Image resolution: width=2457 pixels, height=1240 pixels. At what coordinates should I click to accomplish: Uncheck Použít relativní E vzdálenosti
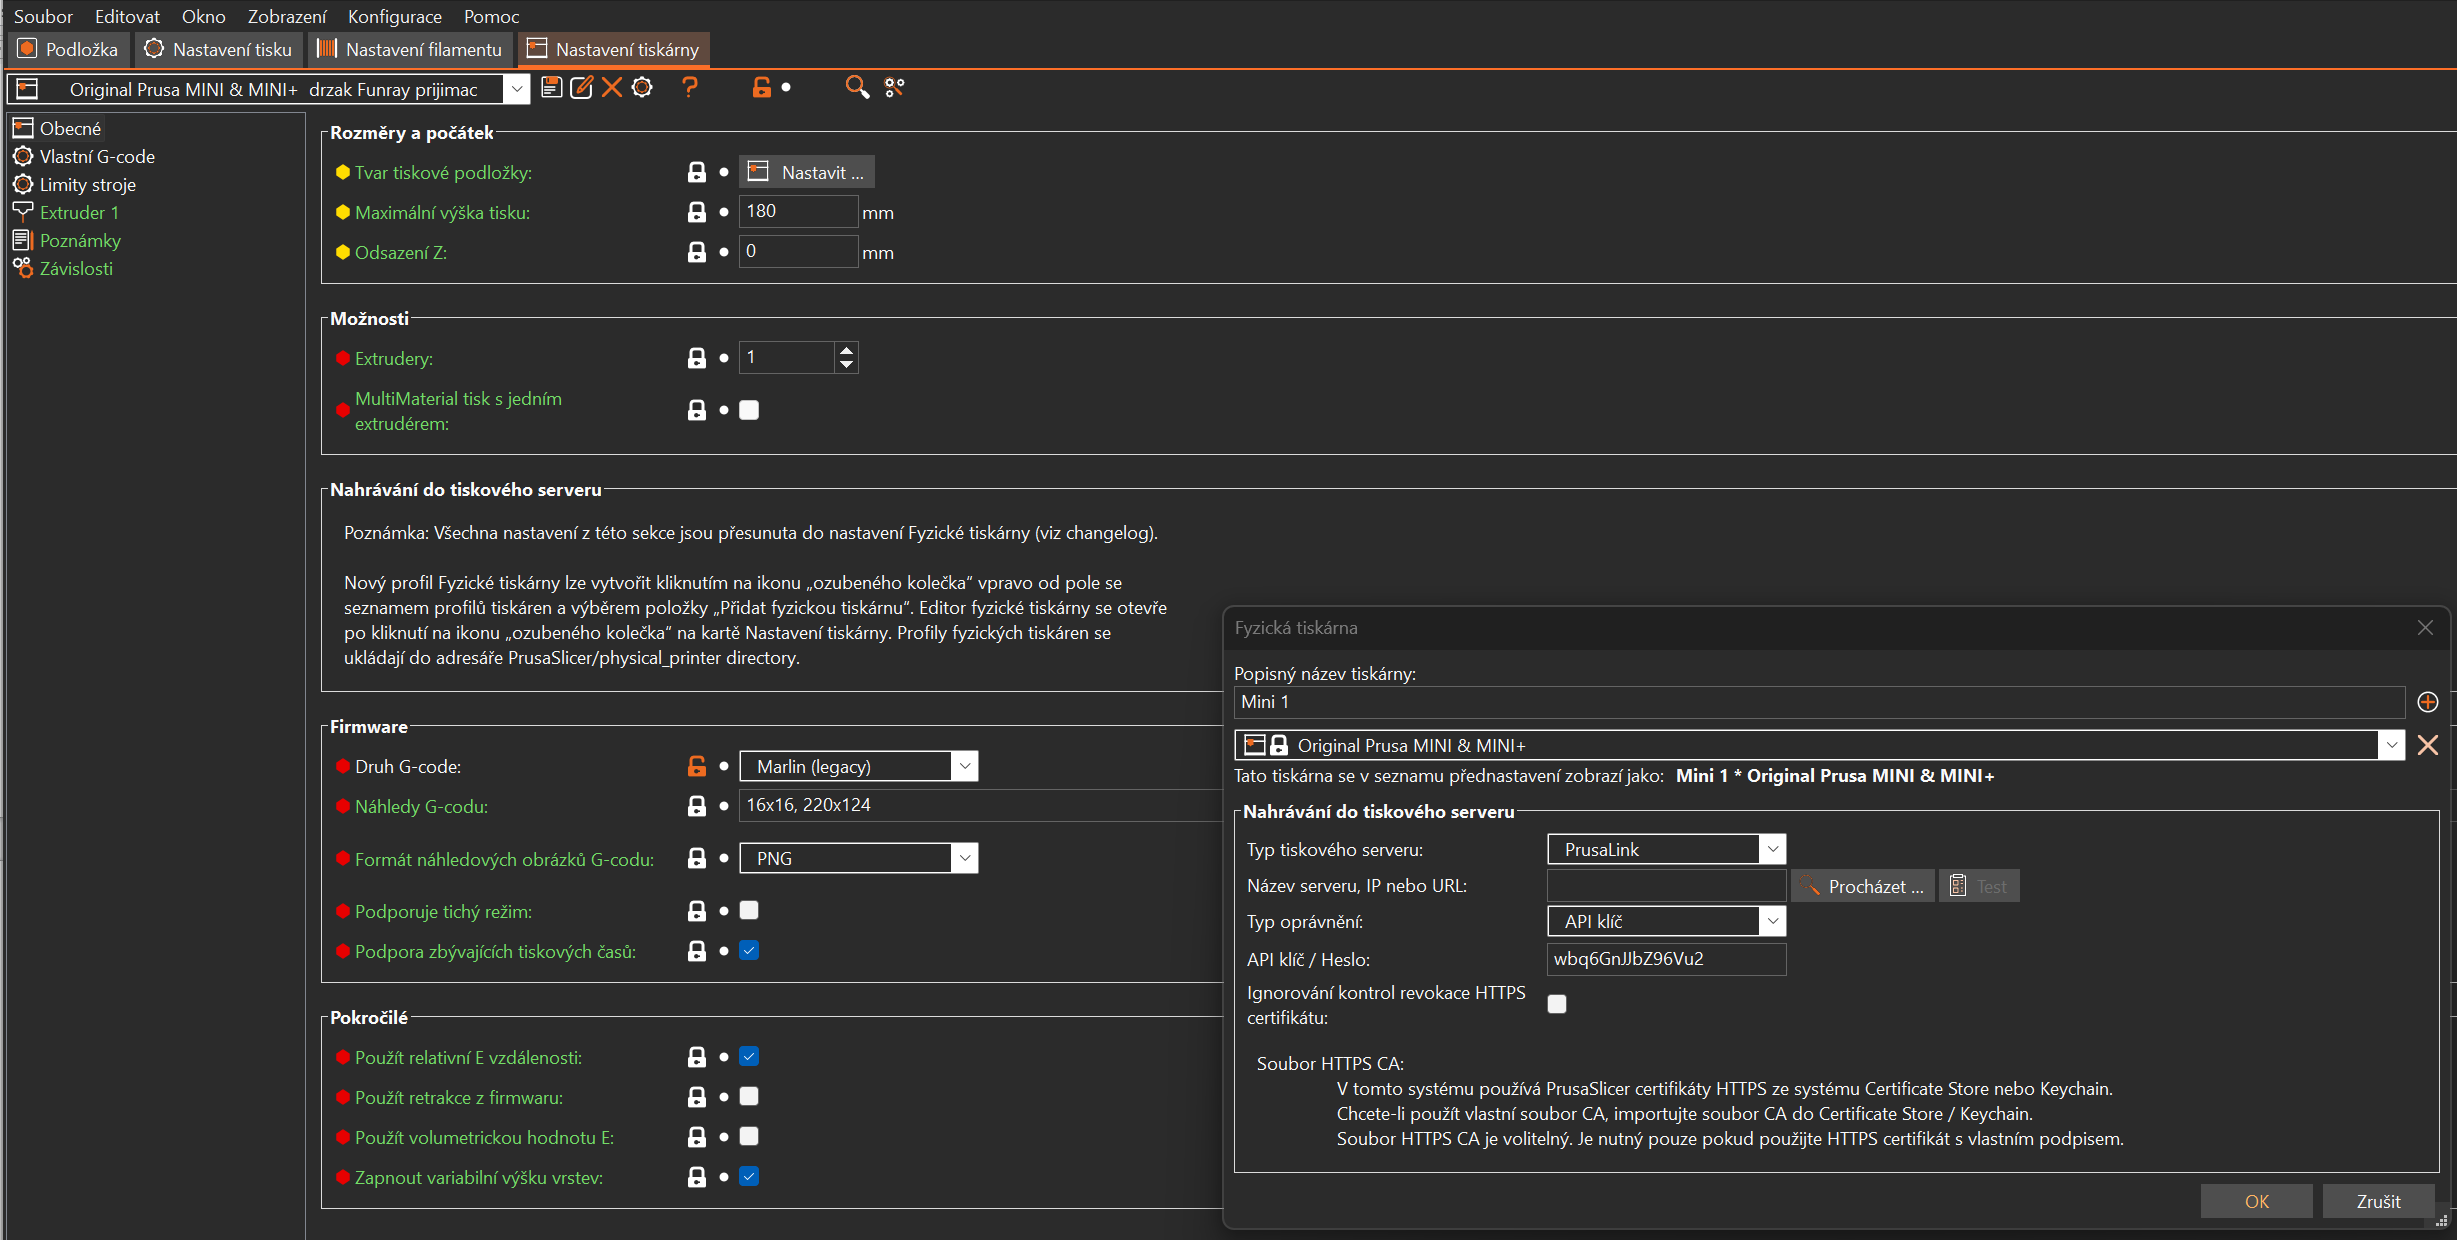click(749, 1056)
